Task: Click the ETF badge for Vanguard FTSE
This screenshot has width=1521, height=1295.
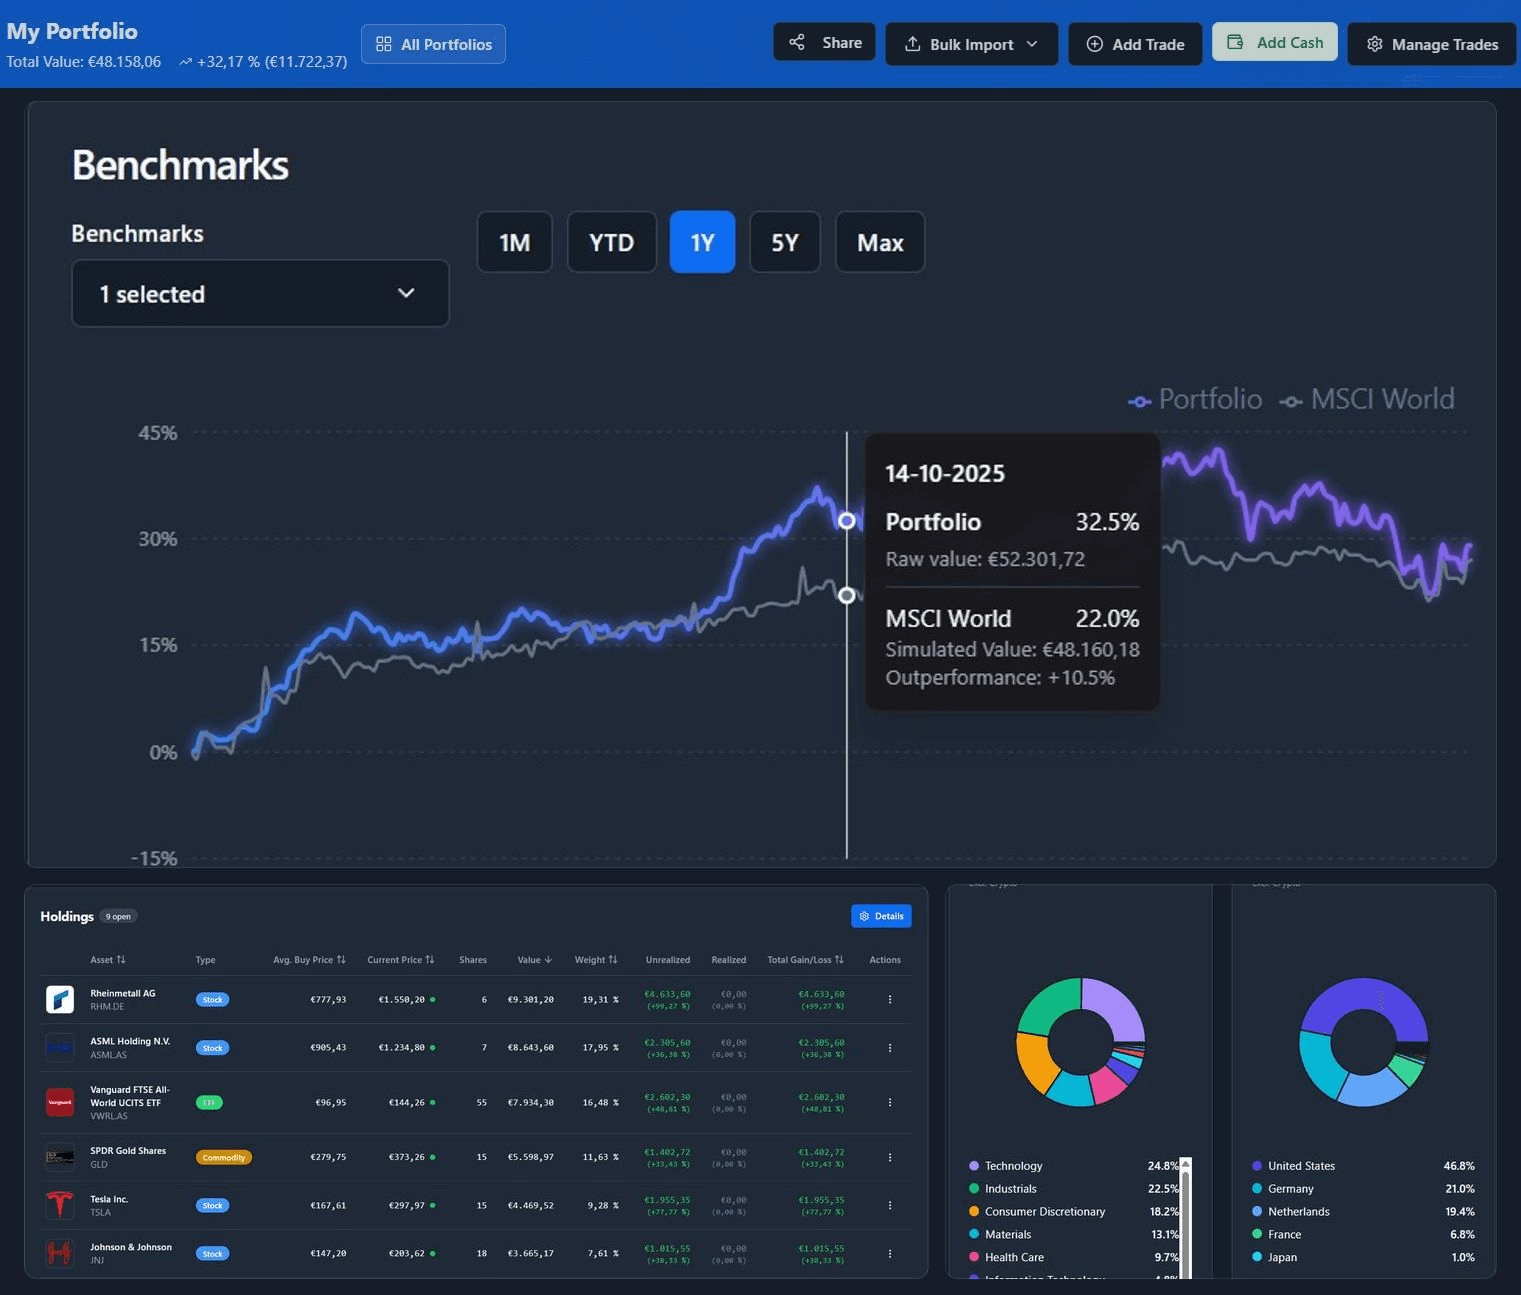Action: (x=209, y=1102)
